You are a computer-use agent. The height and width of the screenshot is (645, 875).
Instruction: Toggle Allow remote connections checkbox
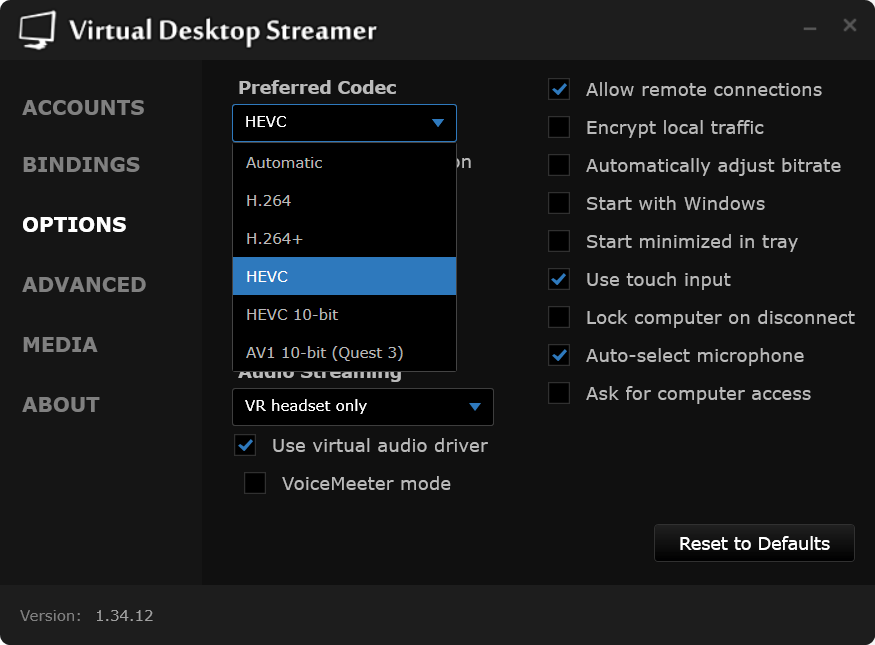click(559, 90)
